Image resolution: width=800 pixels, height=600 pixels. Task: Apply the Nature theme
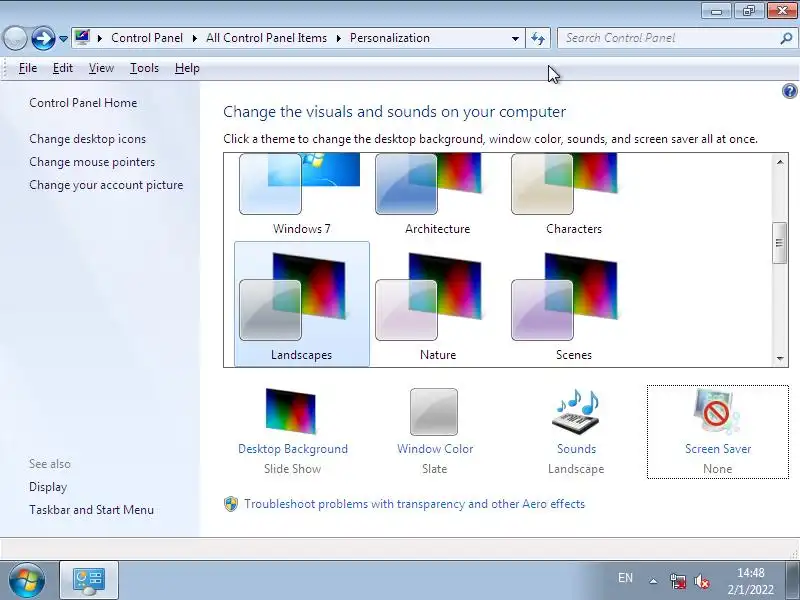coord(437,304)
